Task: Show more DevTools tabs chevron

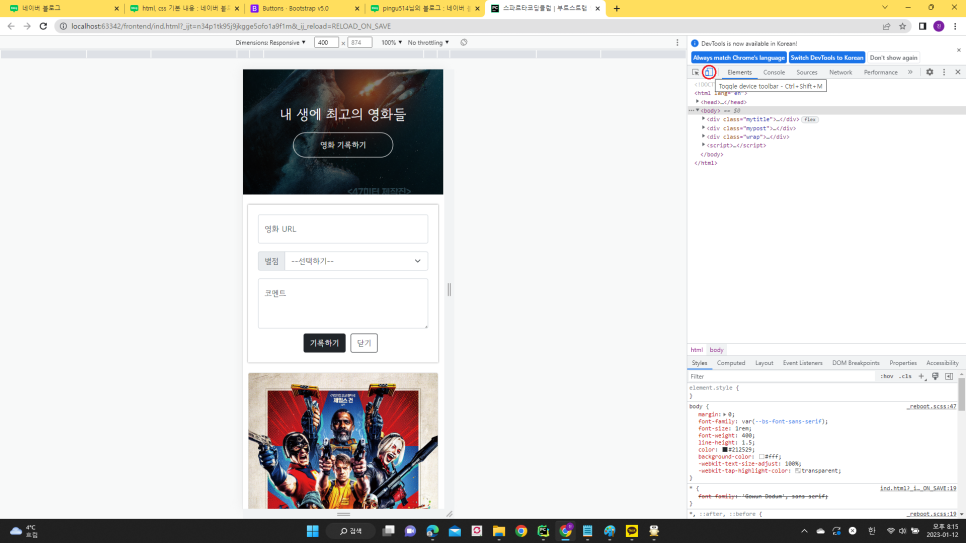Action: (910, 72)
